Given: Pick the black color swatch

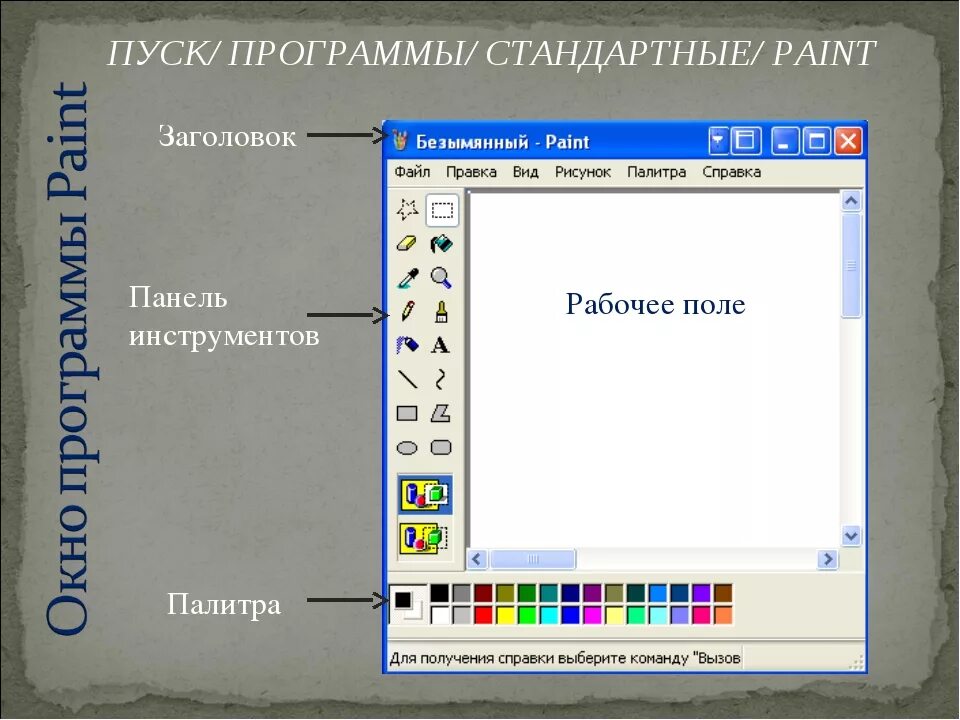Looking at the screenshot, I should [440, 593].
